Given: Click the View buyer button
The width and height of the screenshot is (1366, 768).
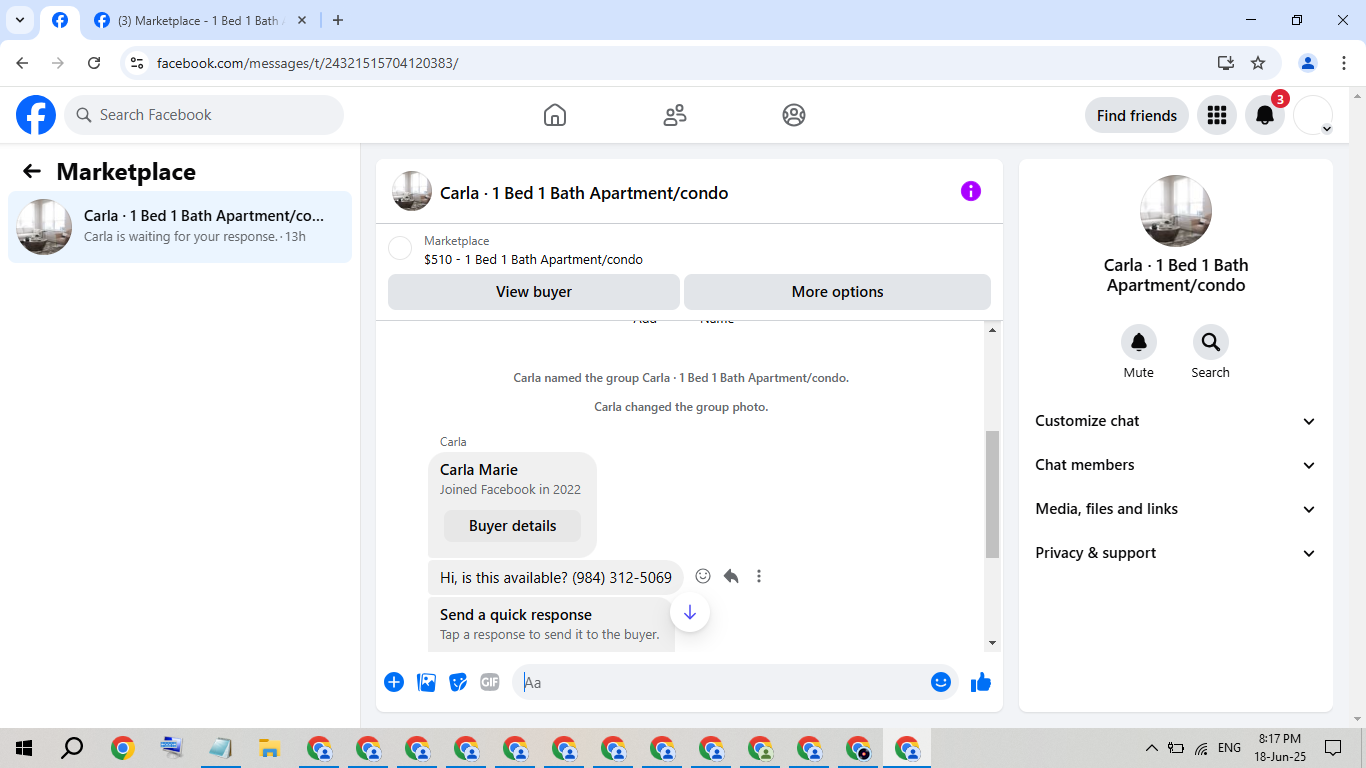Looking at the screenshot, I should click(534, 292).
